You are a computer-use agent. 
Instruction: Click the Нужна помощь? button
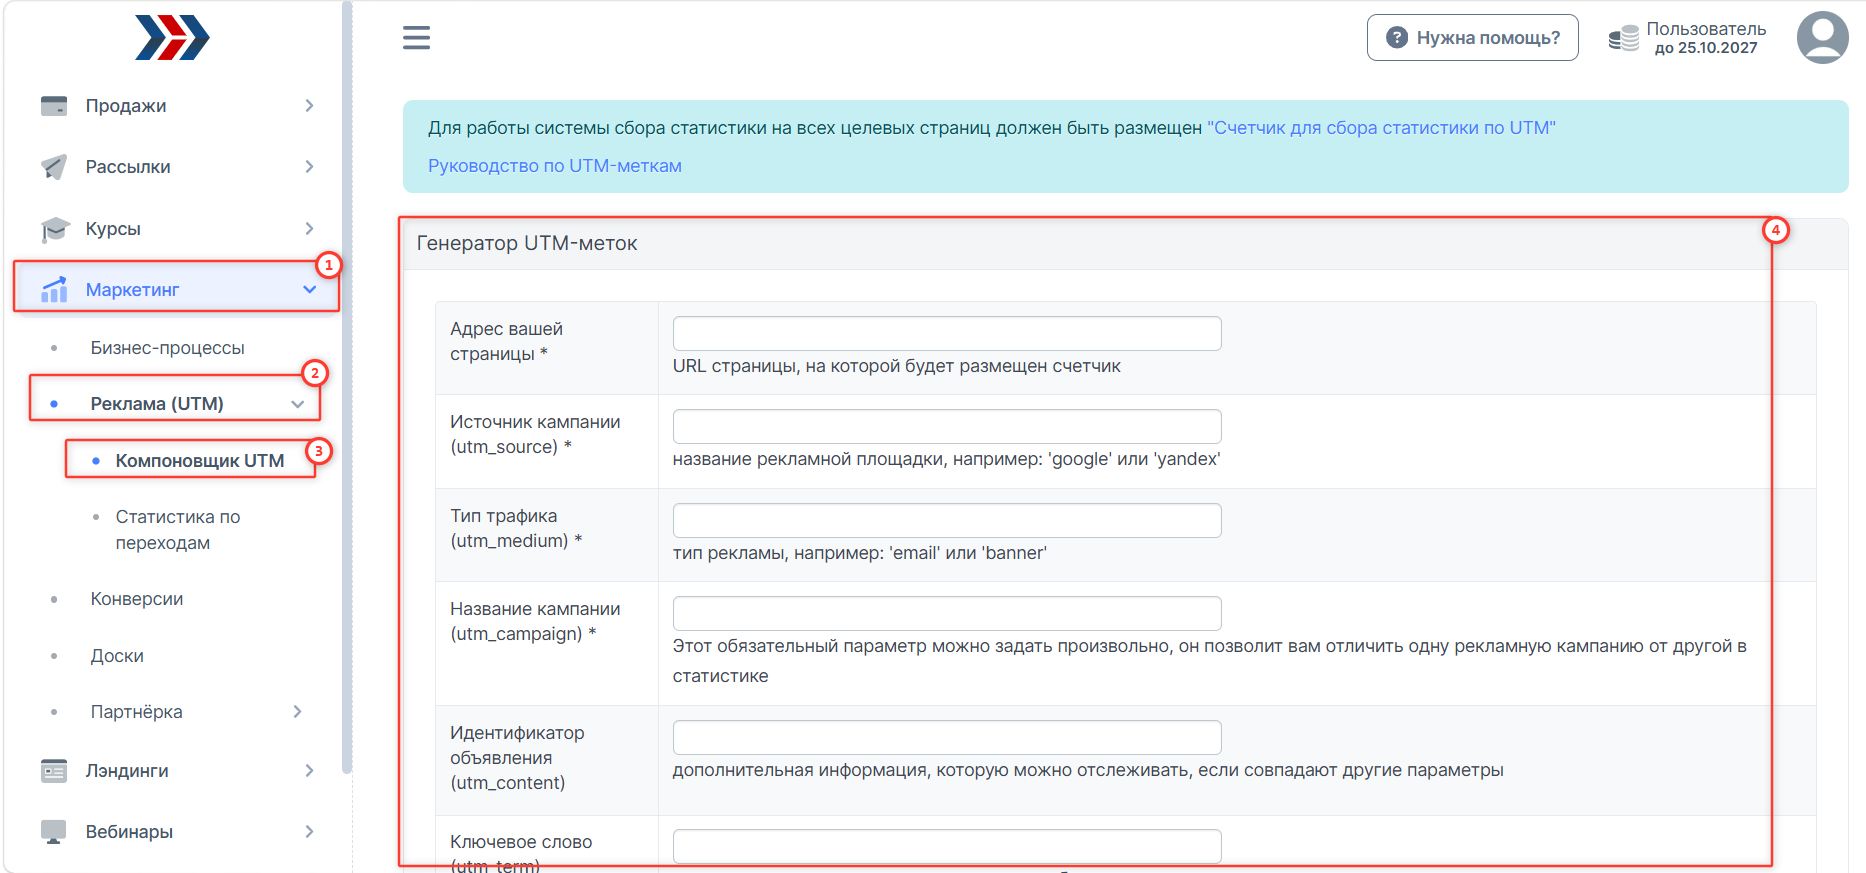(x=1473, y=38)
